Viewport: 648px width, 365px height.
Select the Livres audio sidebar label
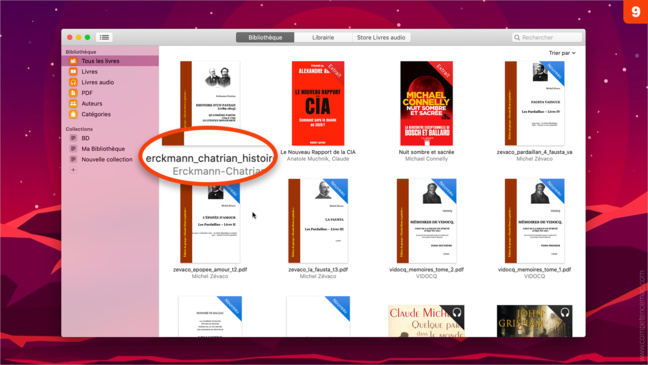pos(98,82)
